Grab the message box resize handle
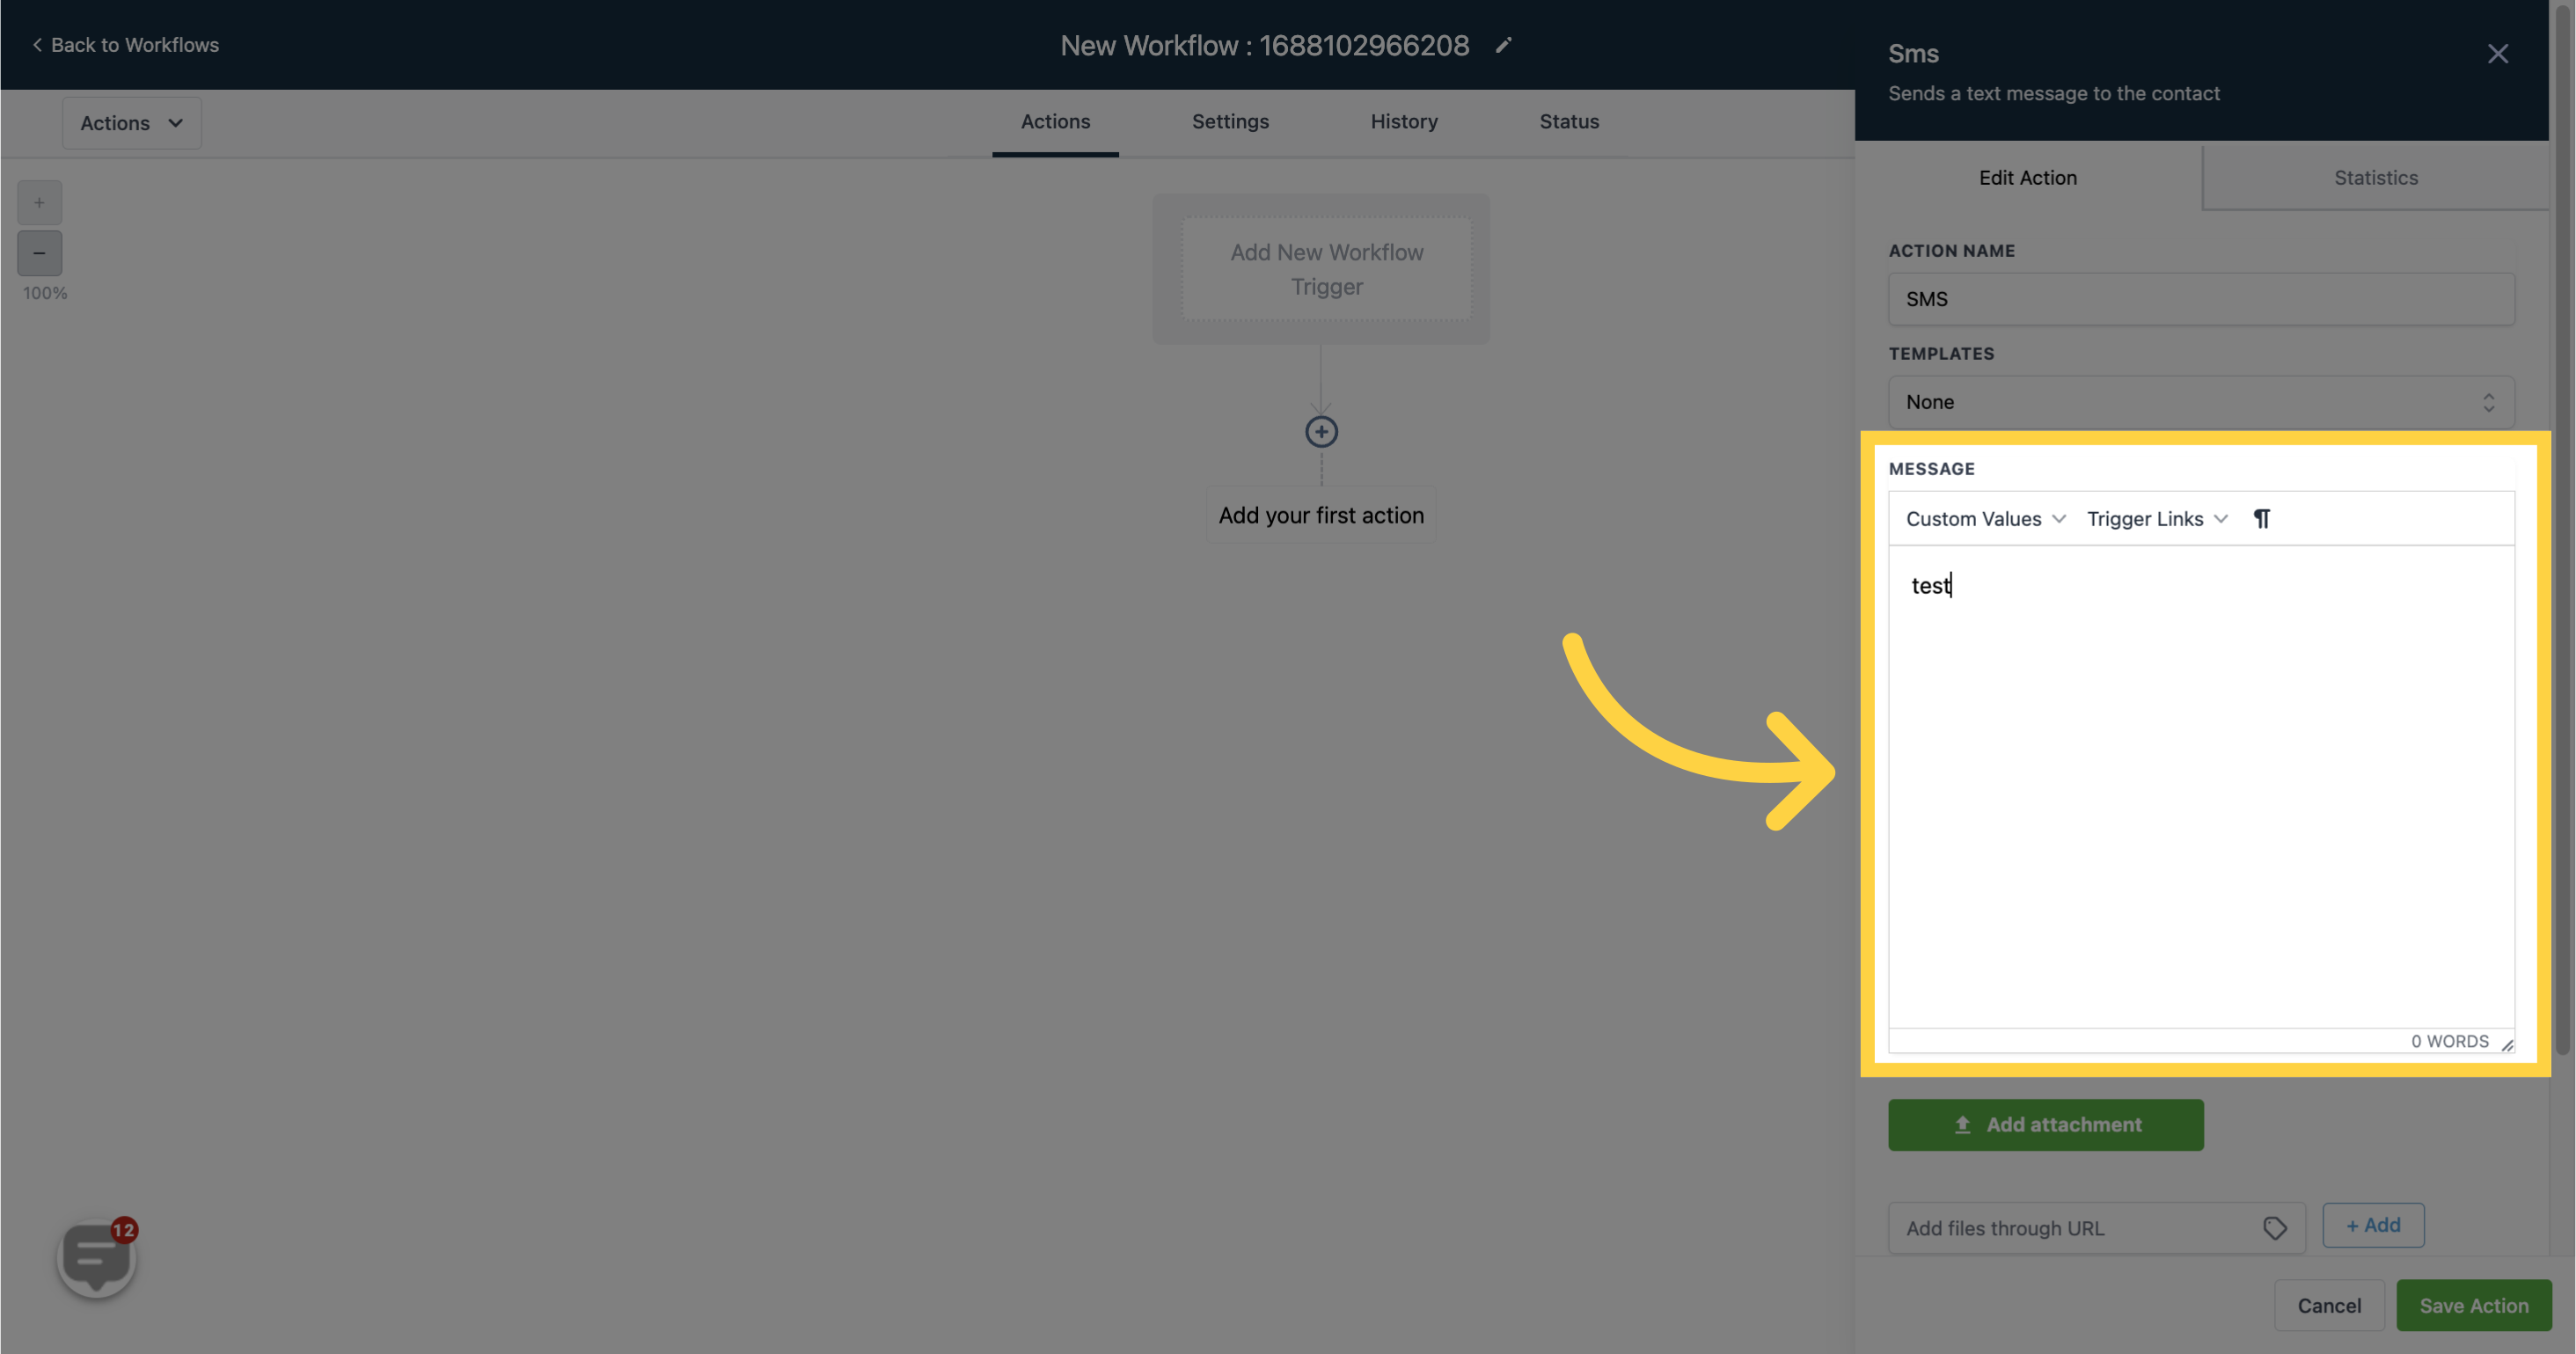Screen dimensions: 2576x1354 [2507, 1045]
